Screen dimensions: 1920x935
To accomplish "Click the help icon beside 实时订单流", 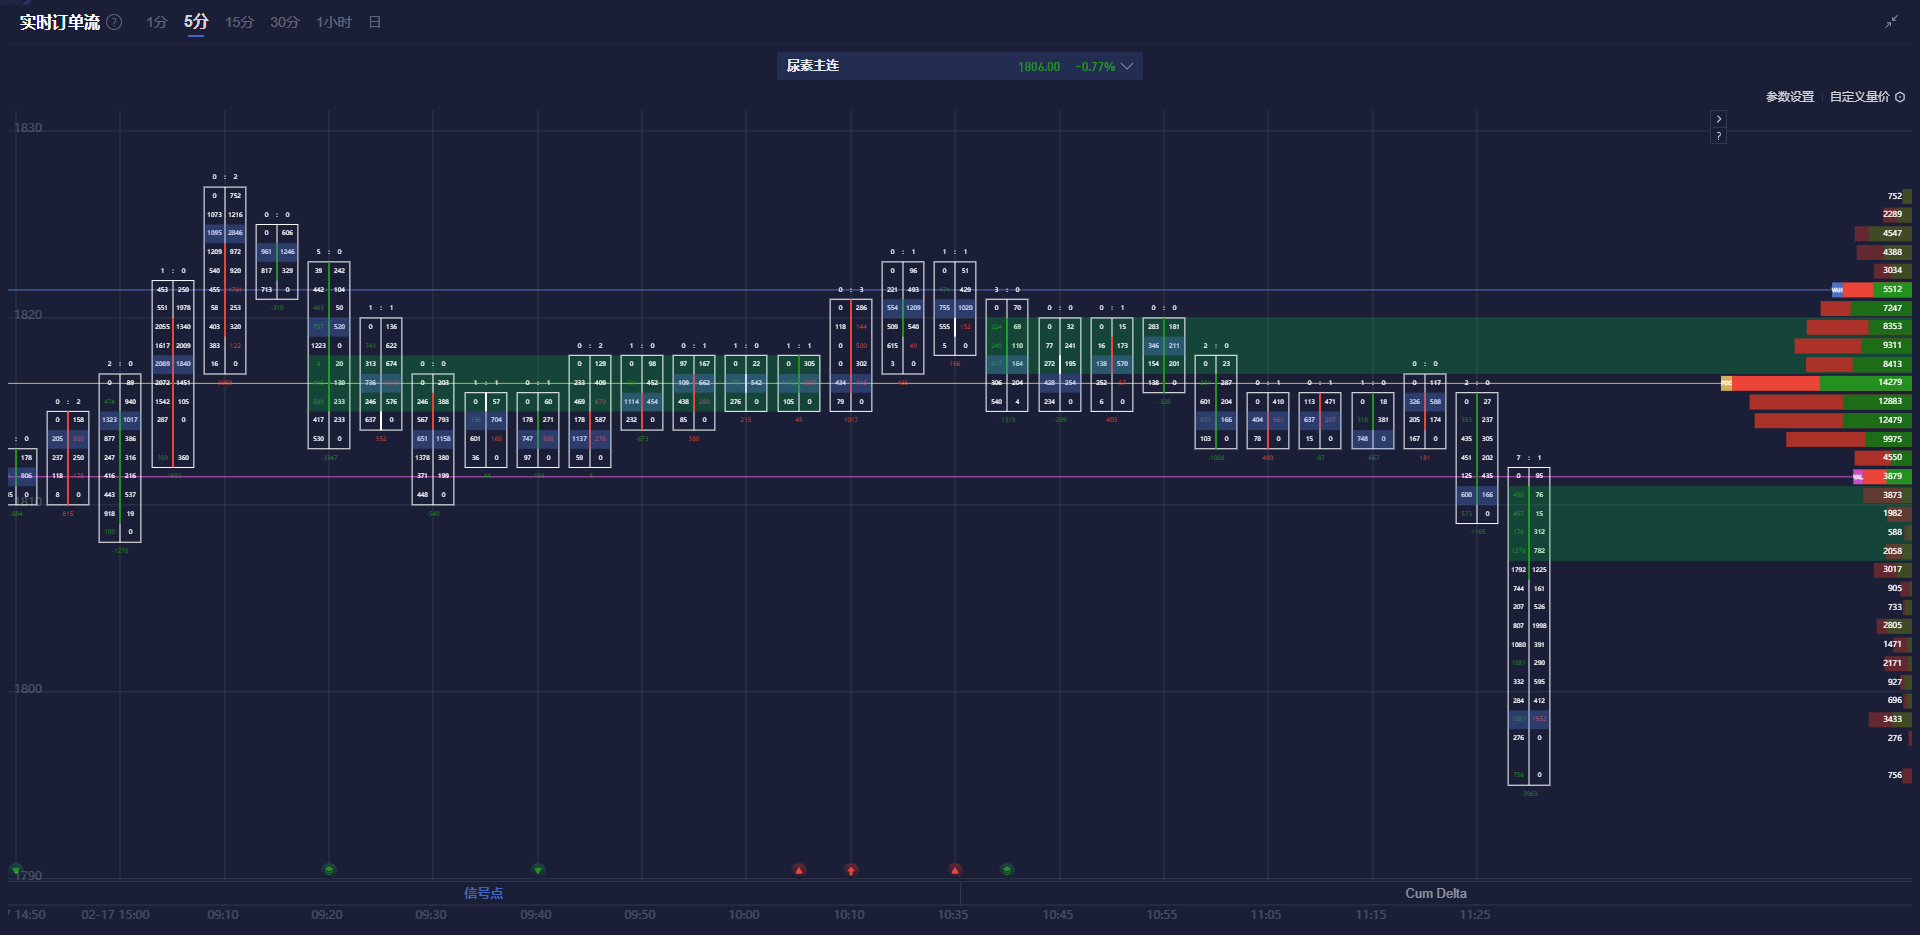I will pyautogui.click(x=115, y=22).
